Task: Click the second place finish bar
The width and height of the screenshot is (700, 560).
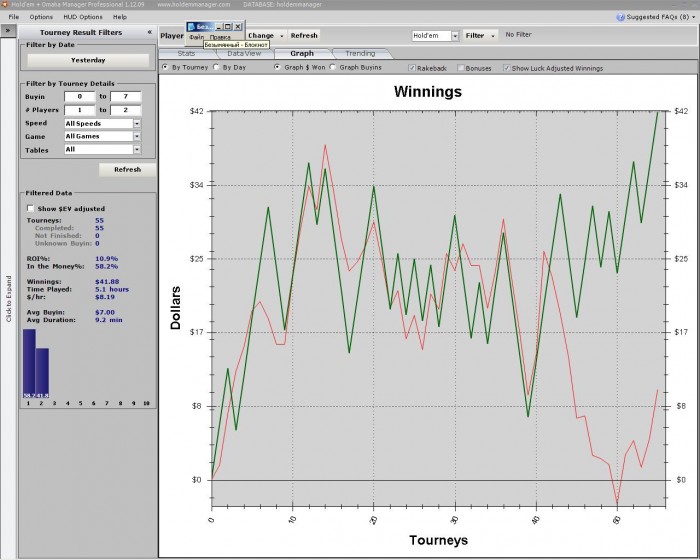Action: (x=42, y=373)
